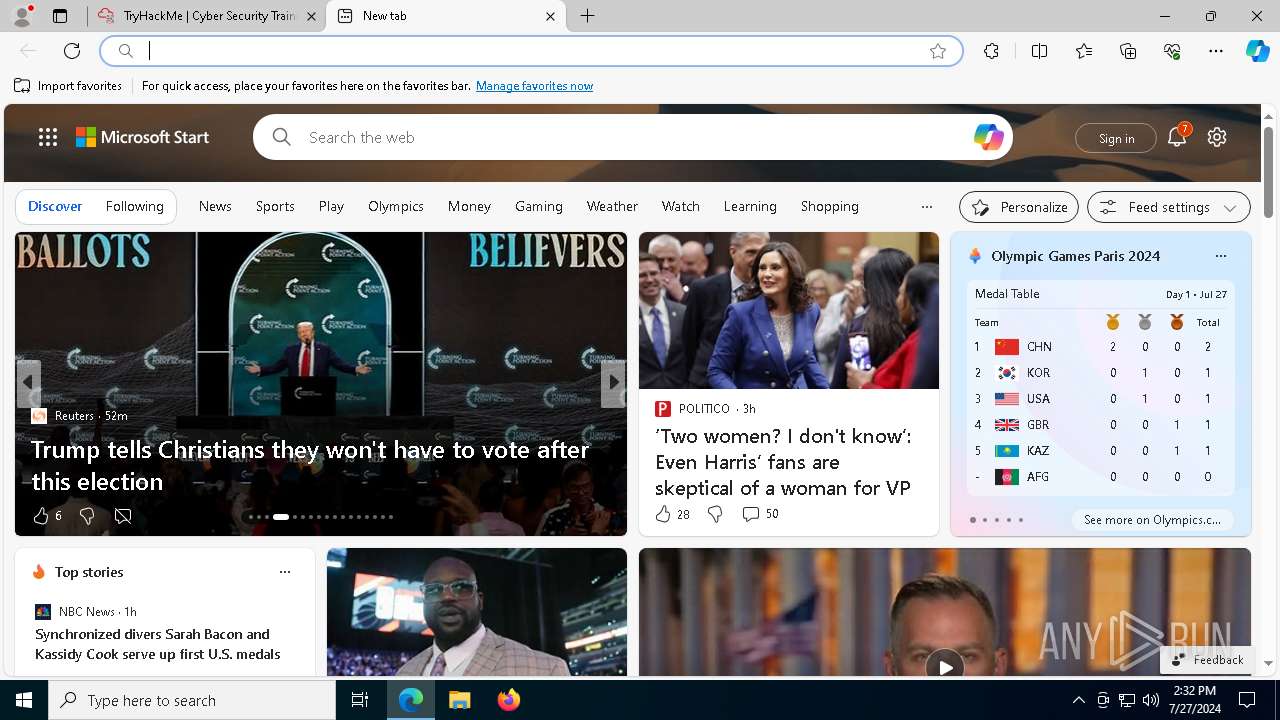Open Split screen icon in toolbar
This screenshot has width=1280, height=720.
1040,51
